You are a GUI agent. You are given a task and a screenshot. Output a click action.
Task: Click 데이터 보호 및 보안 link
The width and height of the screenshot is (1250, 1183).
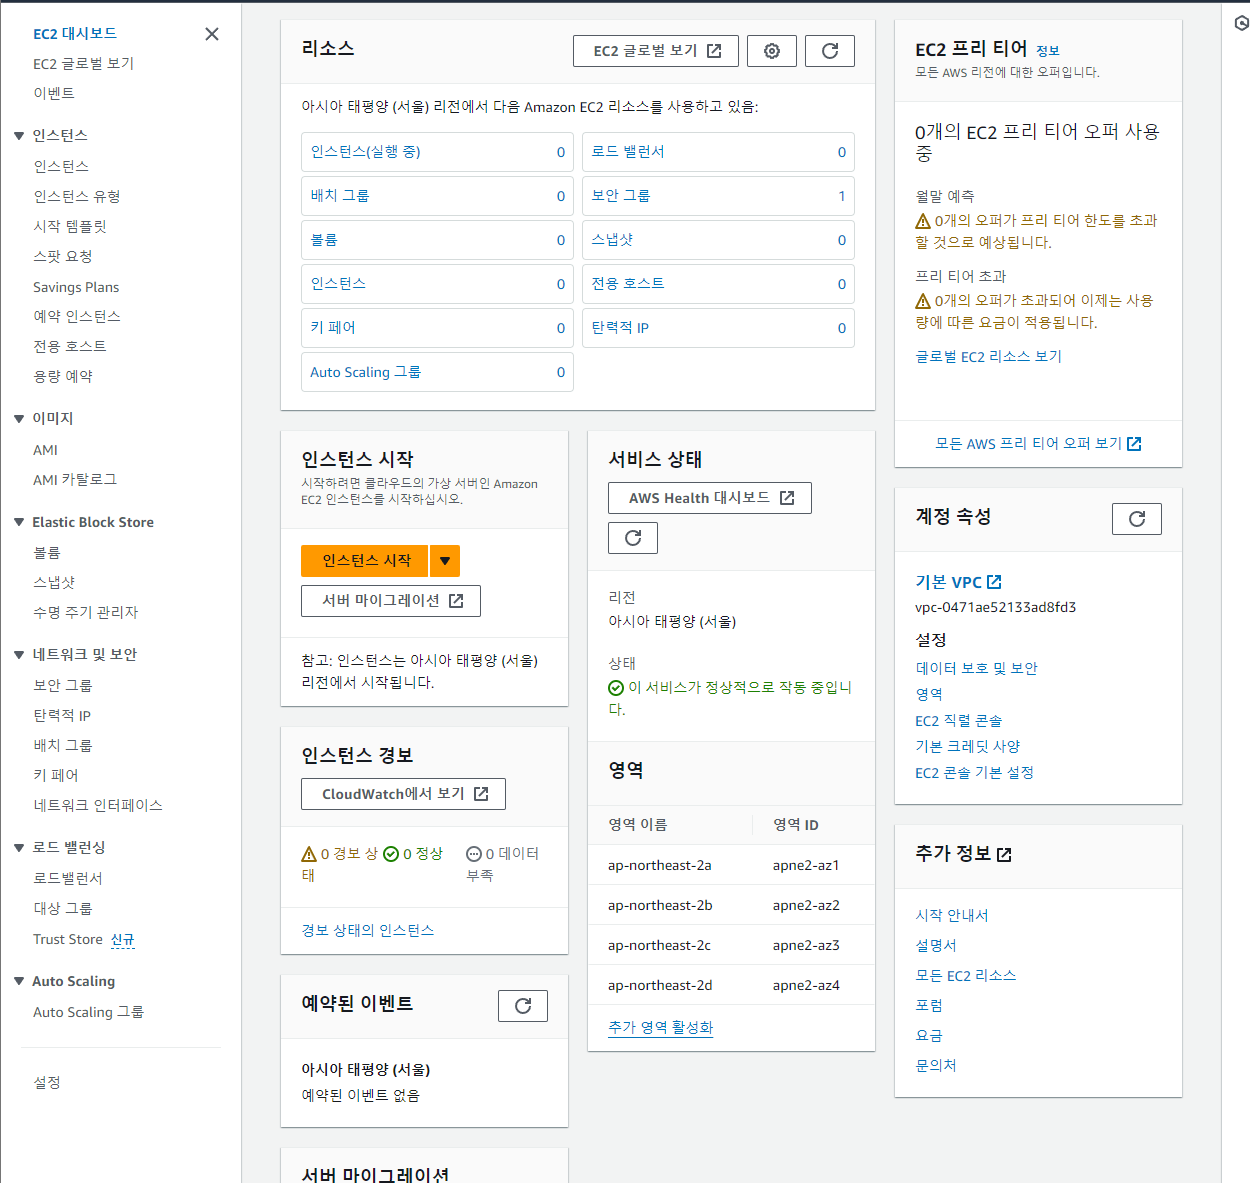point(977,669)
